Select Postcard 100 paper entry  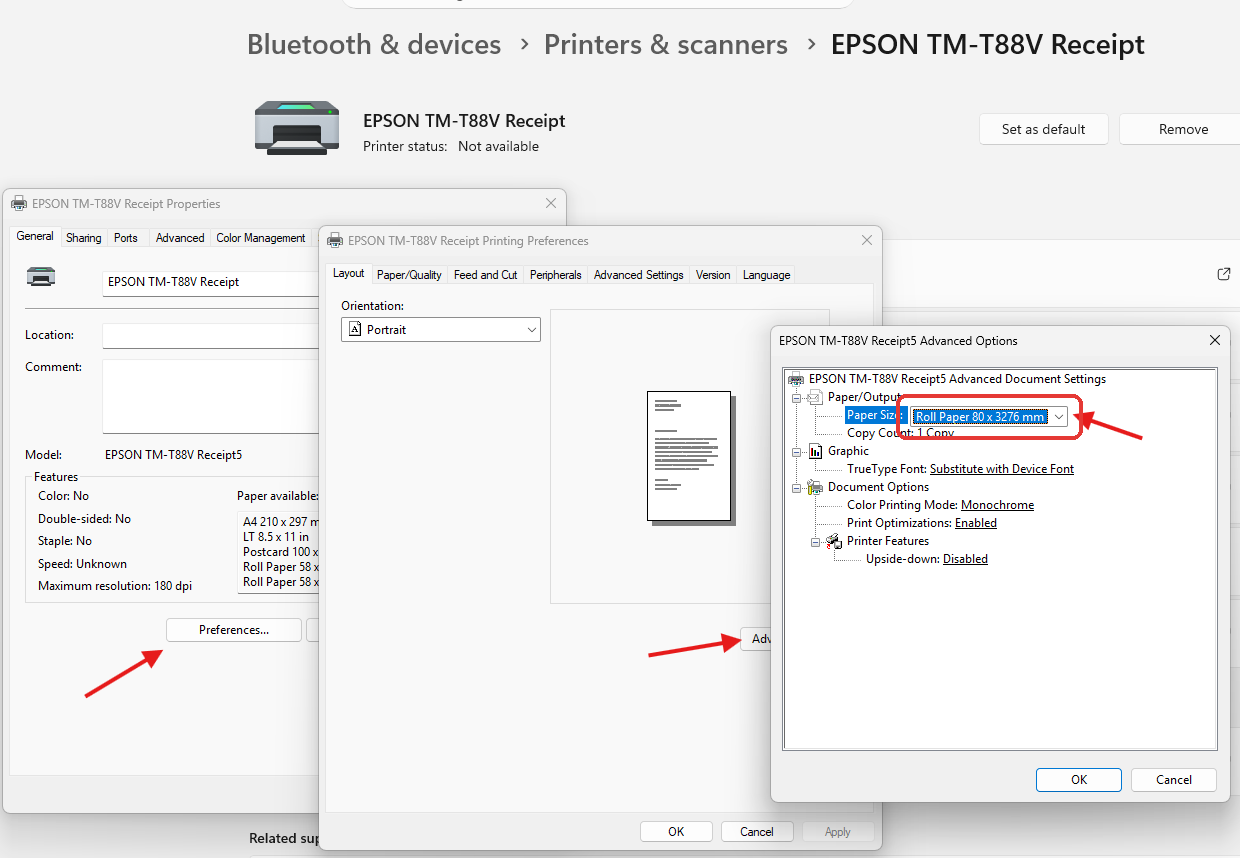[281, 551]
